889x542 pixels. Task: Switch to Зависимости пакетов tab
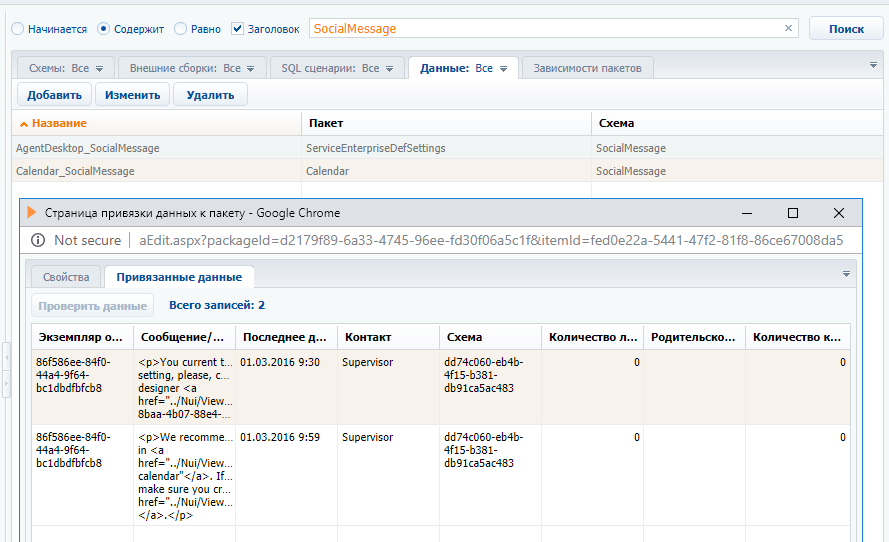[587, 68]
